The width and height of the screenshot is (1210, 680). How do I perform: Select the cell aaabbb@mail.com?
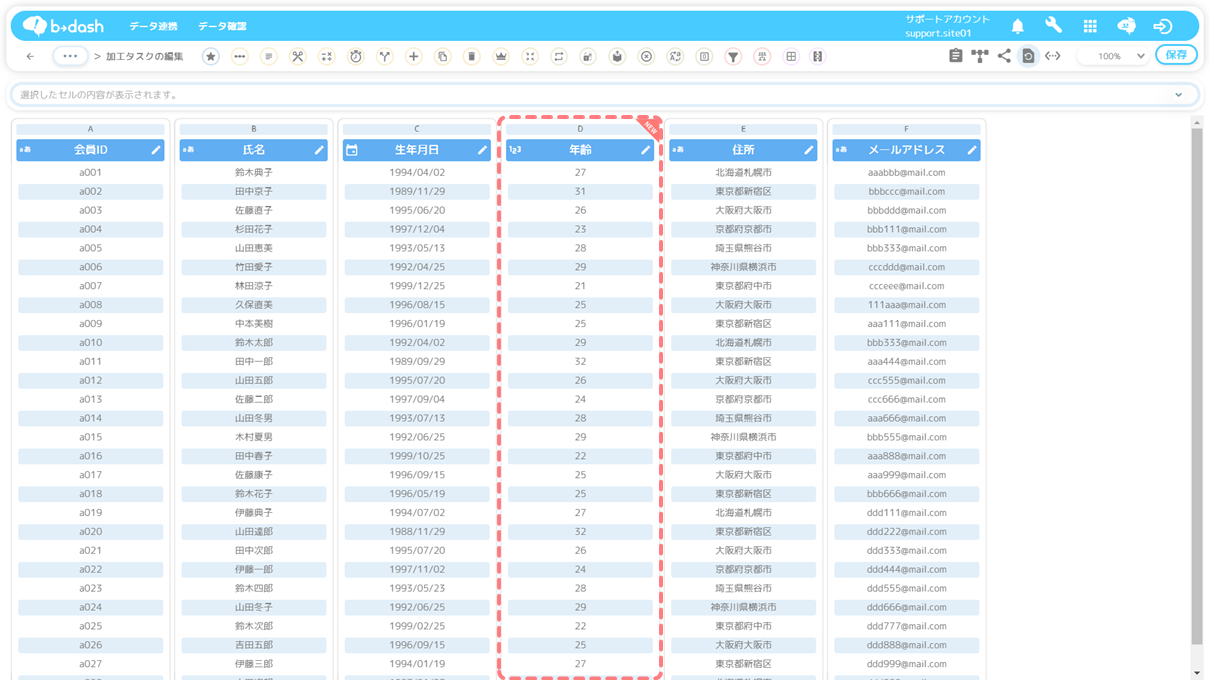tap(906, 173)
